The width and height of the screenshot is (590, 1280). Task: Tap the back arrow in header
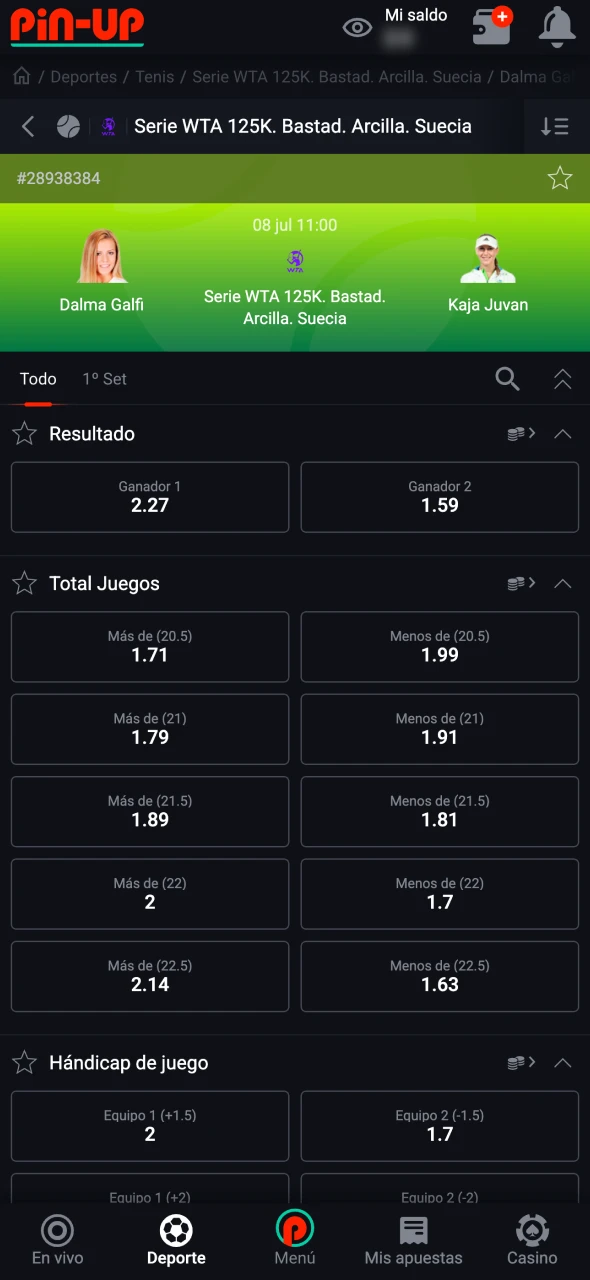point(28,126)
